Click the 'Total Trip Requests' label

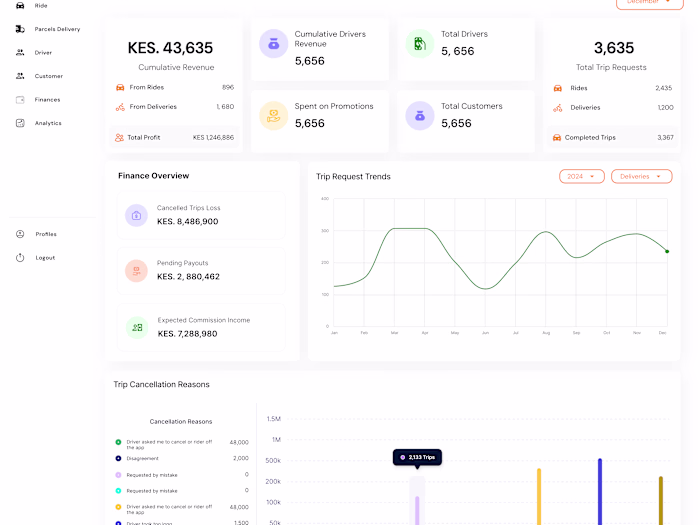click(611, 67)
